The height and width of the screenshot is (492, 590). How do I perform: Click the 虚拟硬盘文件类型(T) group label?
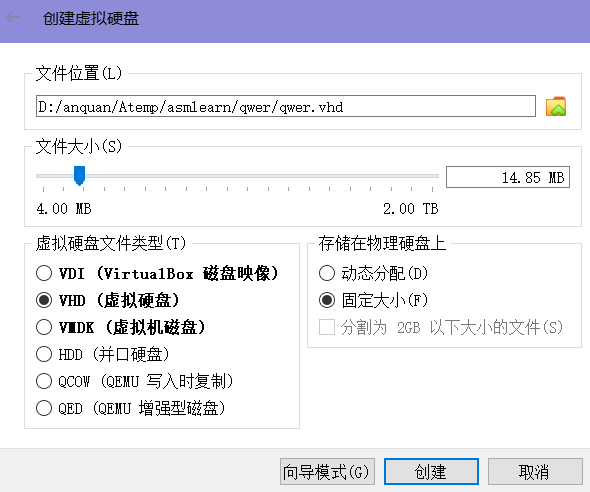111,243
